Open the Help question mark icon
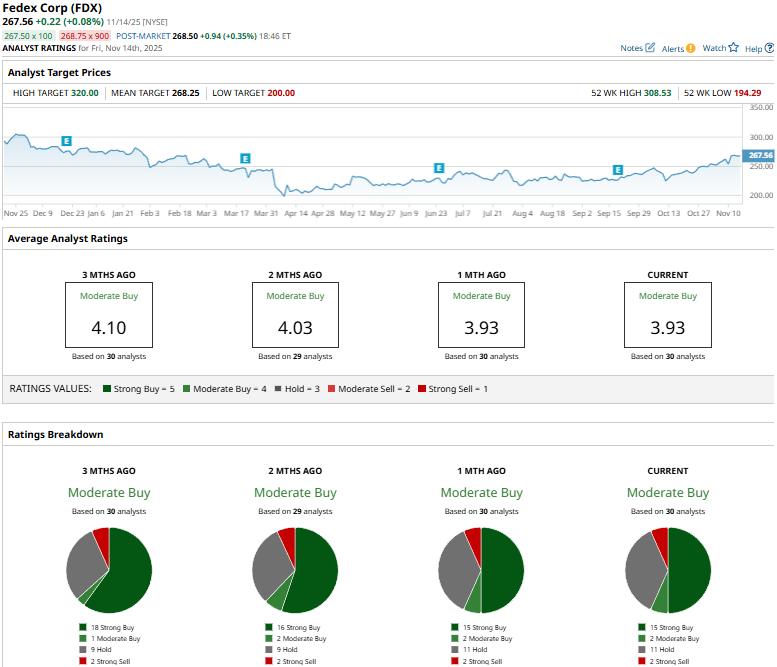The width and height of the screenshot is (777, 667). (x=769, y=48)
